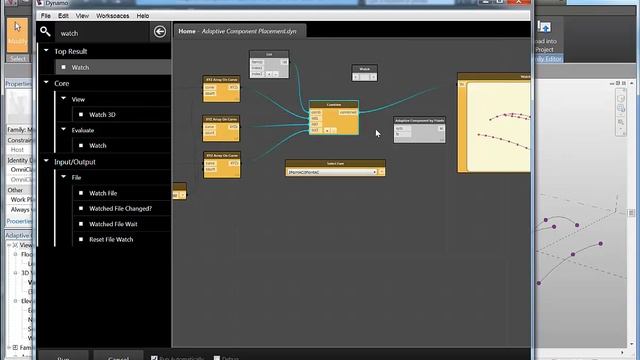Click the Modify tool in Revit ribbon
640x360 pixels.
pyautogui.click(x=17, y=34)
